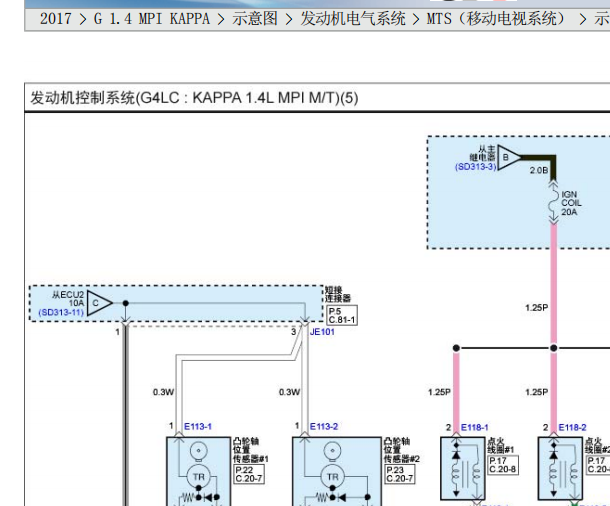Click the 0.3W label on E113-2 wire
610x506 pixels.
[x=289, y=392]
